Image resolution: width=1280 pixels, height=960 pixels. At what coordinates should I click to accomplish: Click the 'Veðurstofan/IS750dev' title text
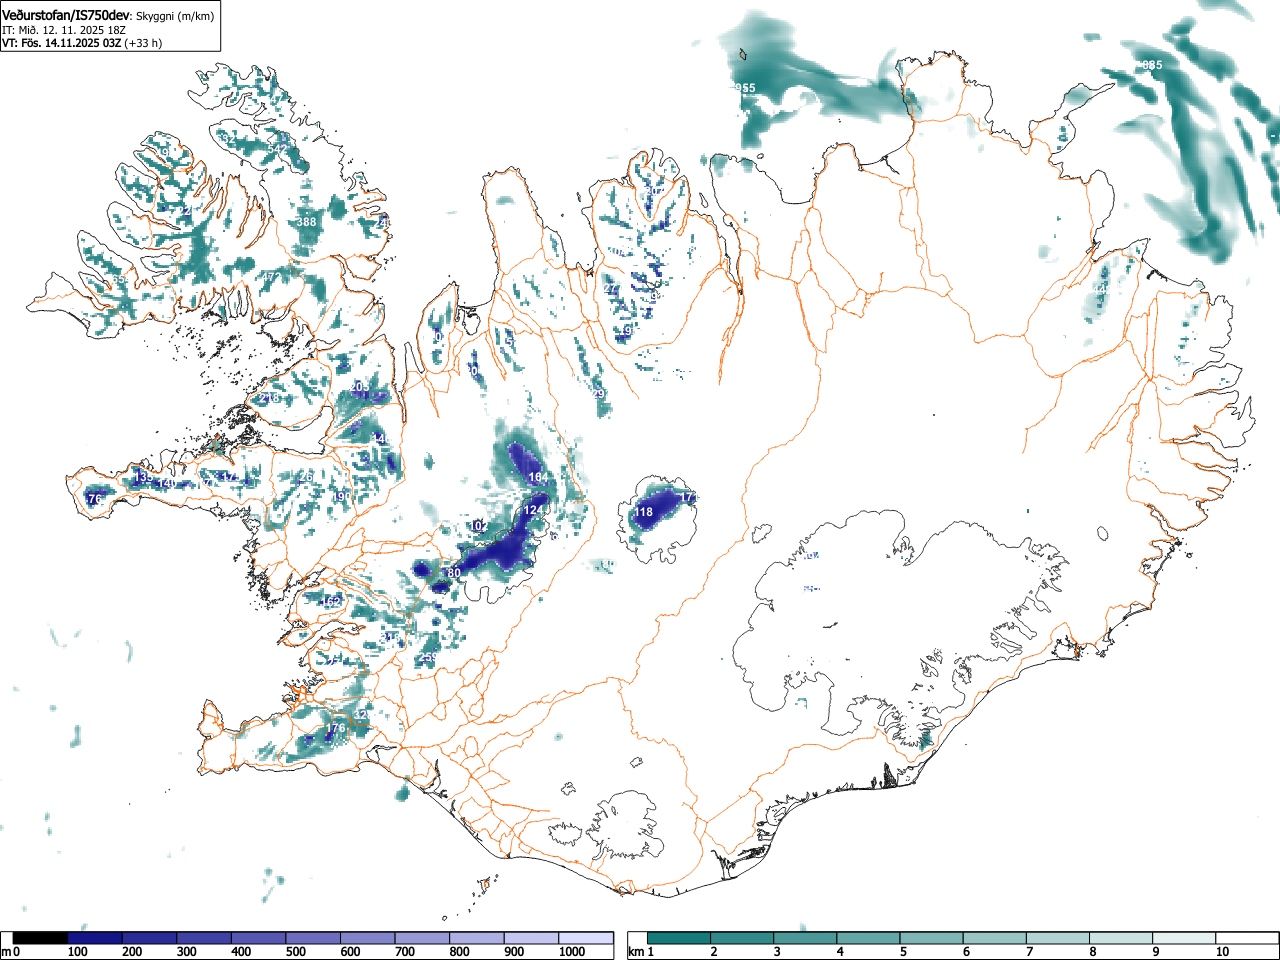tap(67, 15)
